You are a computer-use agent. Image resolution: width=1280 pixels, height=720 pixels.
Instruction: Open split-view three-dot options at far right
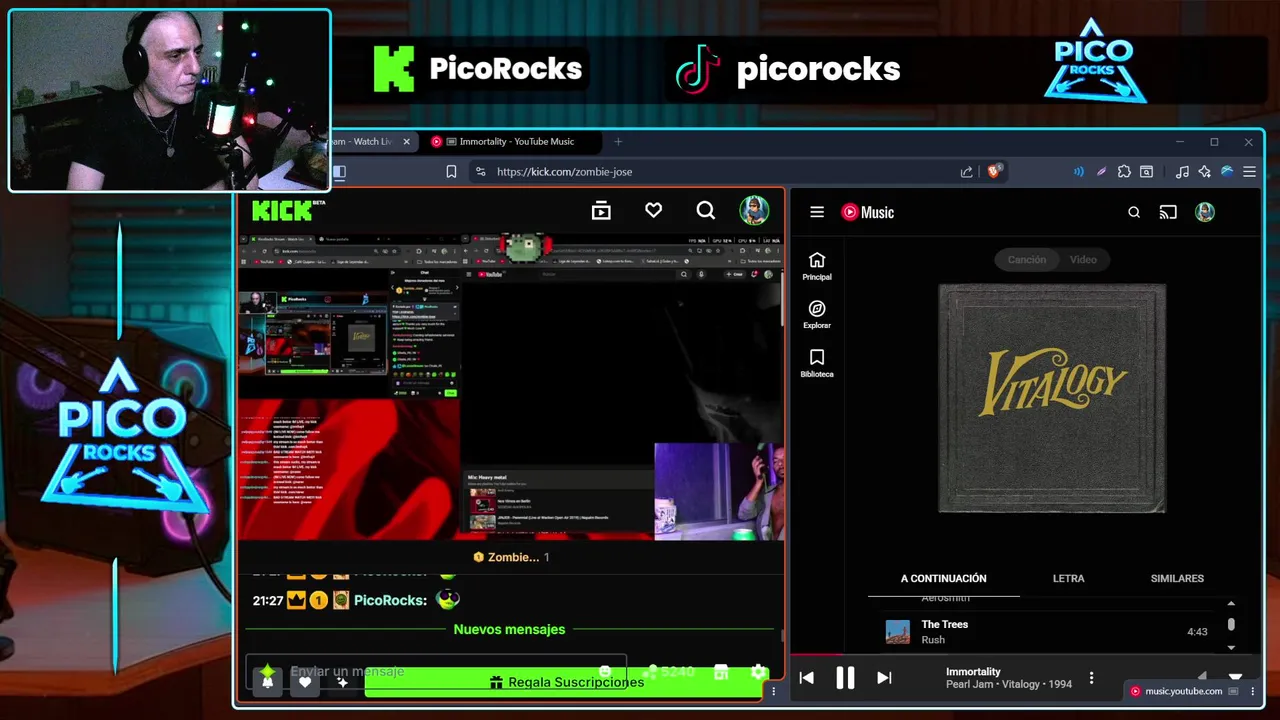[1252, 691]
